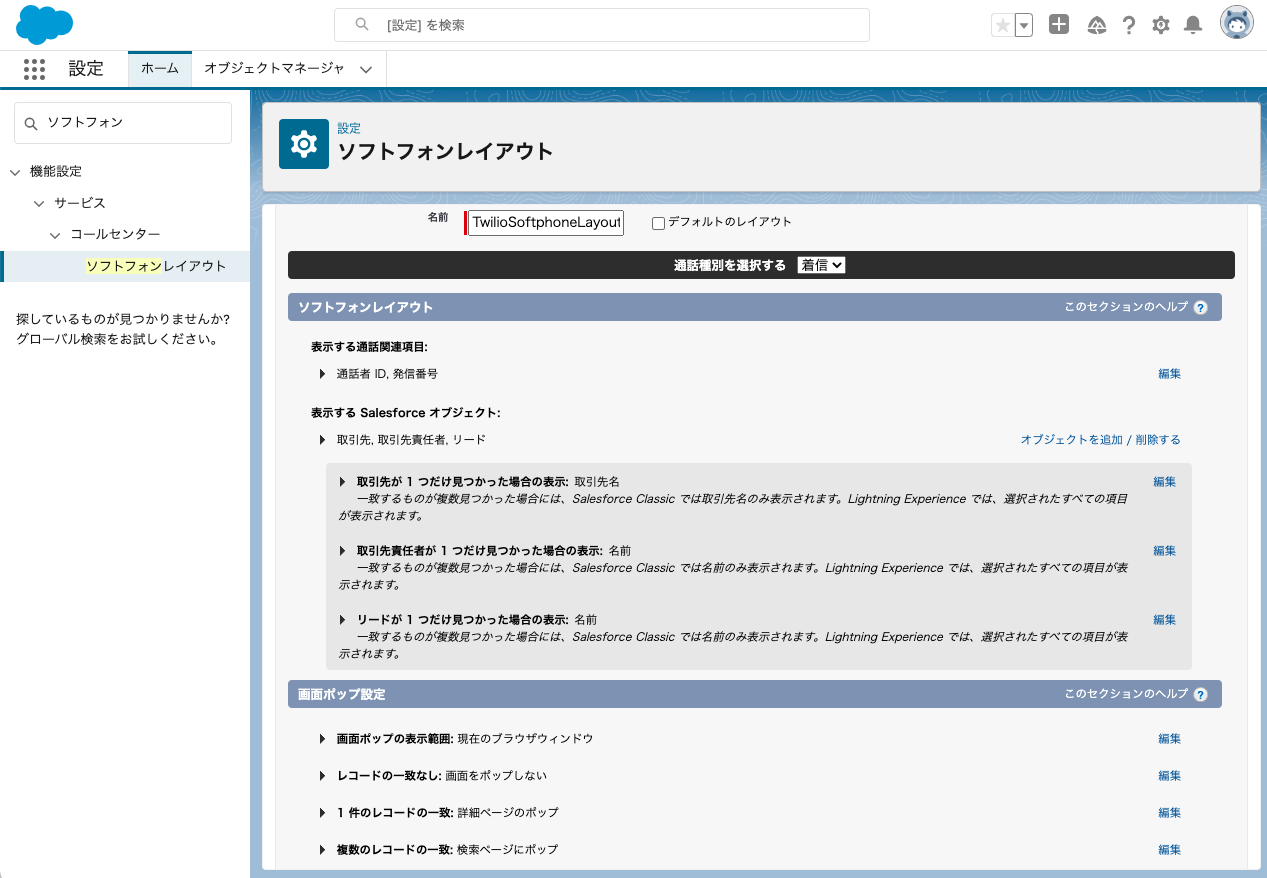This screenshot has width=1267, height=878.
Task: Open the 着信 call type dropdown
Action: [820, 264]
